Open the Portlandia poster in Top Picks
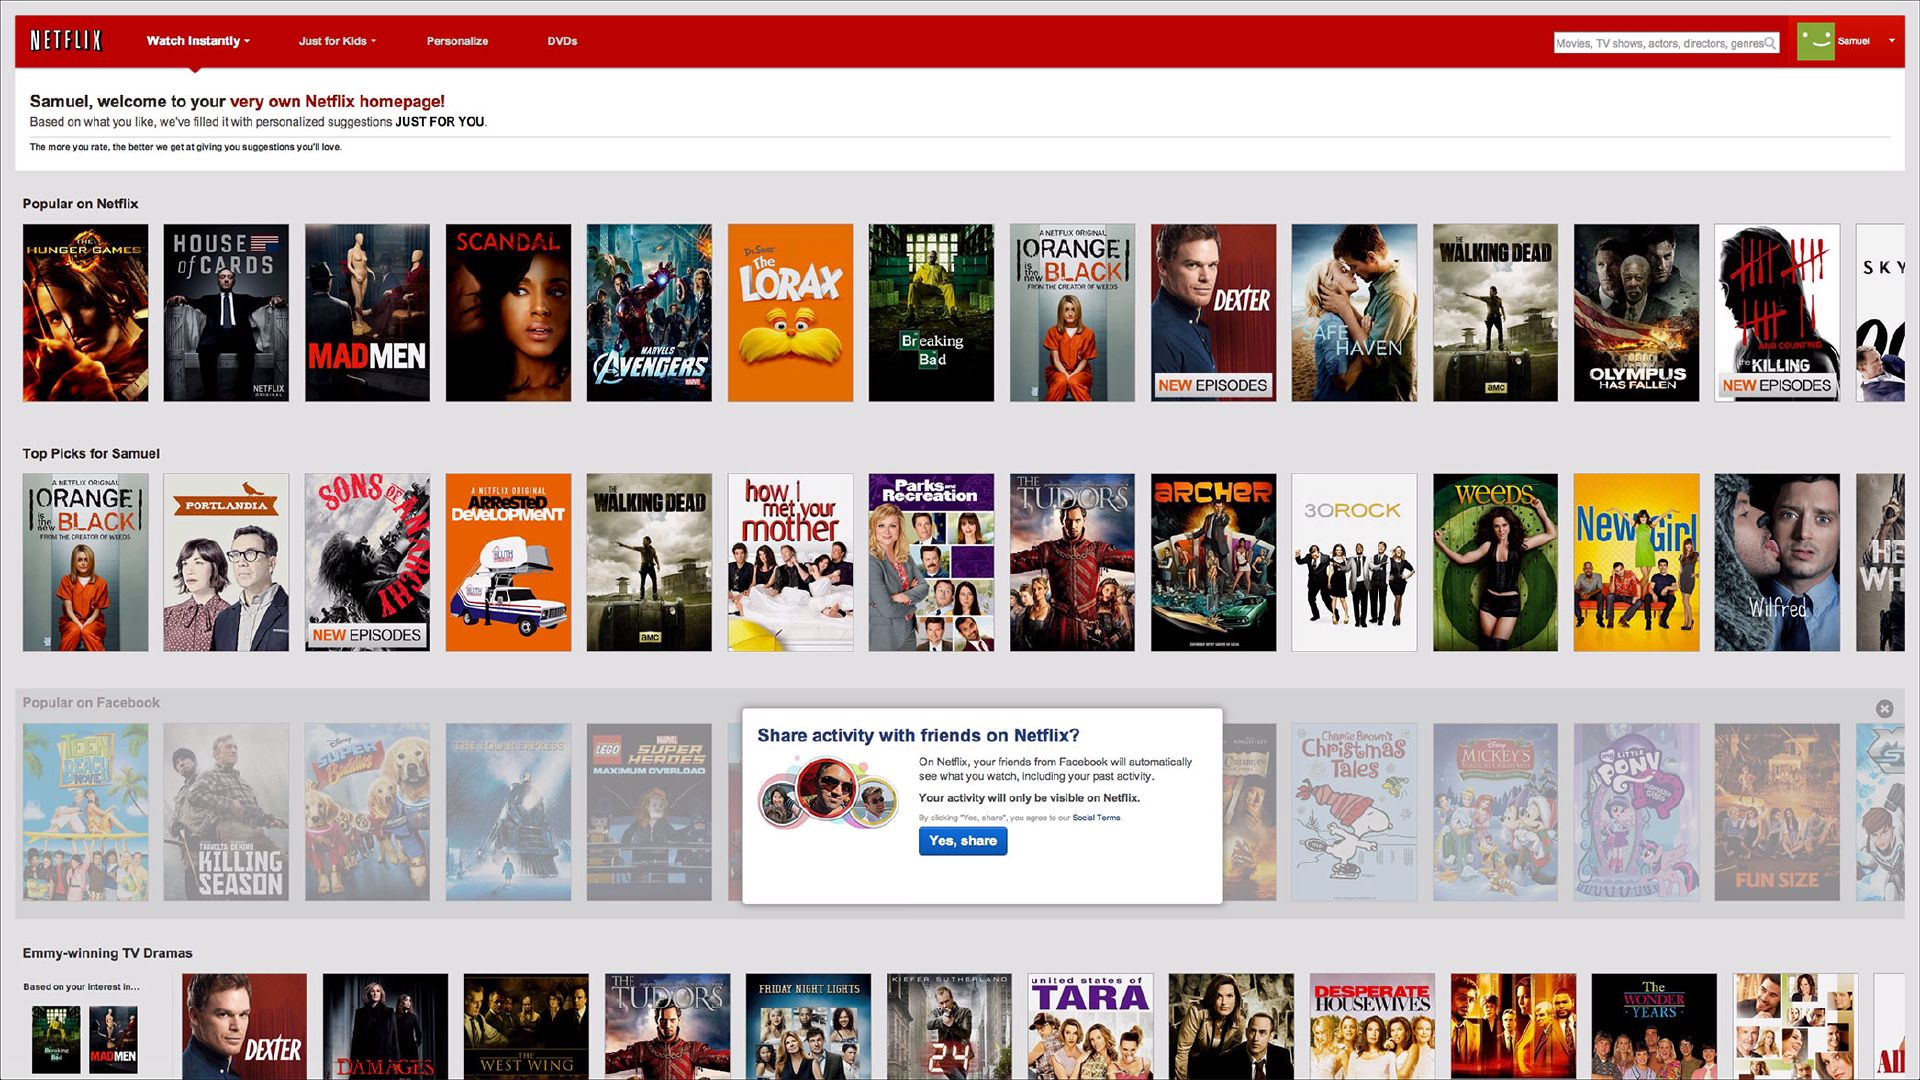This screenshot has width=1920, height=1080. (x=226, y=563)
